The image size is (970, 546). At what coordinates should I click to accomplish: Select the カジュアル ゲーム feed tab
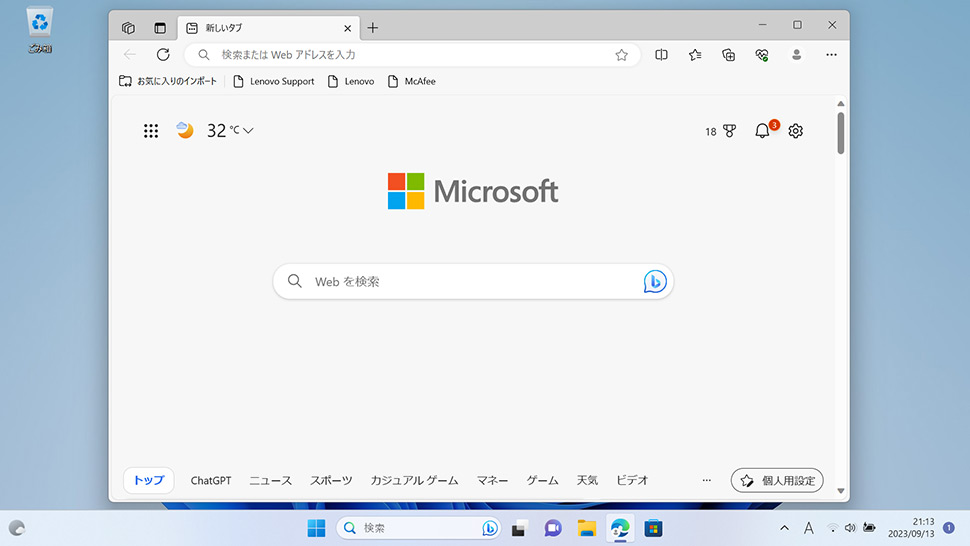414,480
